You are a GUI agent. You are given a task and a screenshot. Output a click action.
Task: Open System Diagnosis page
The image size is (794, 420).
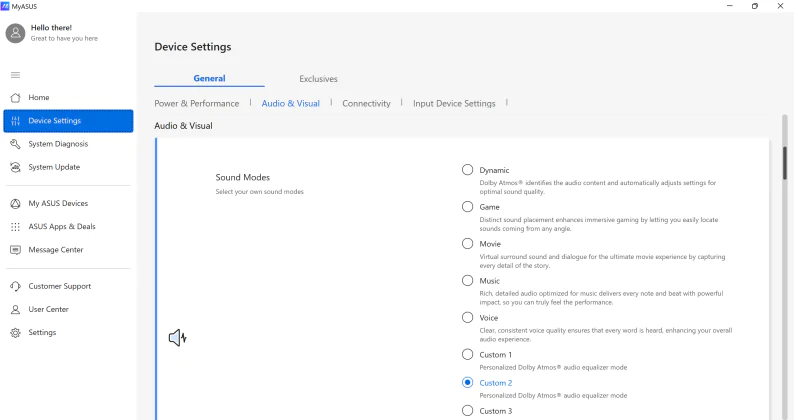68,144
